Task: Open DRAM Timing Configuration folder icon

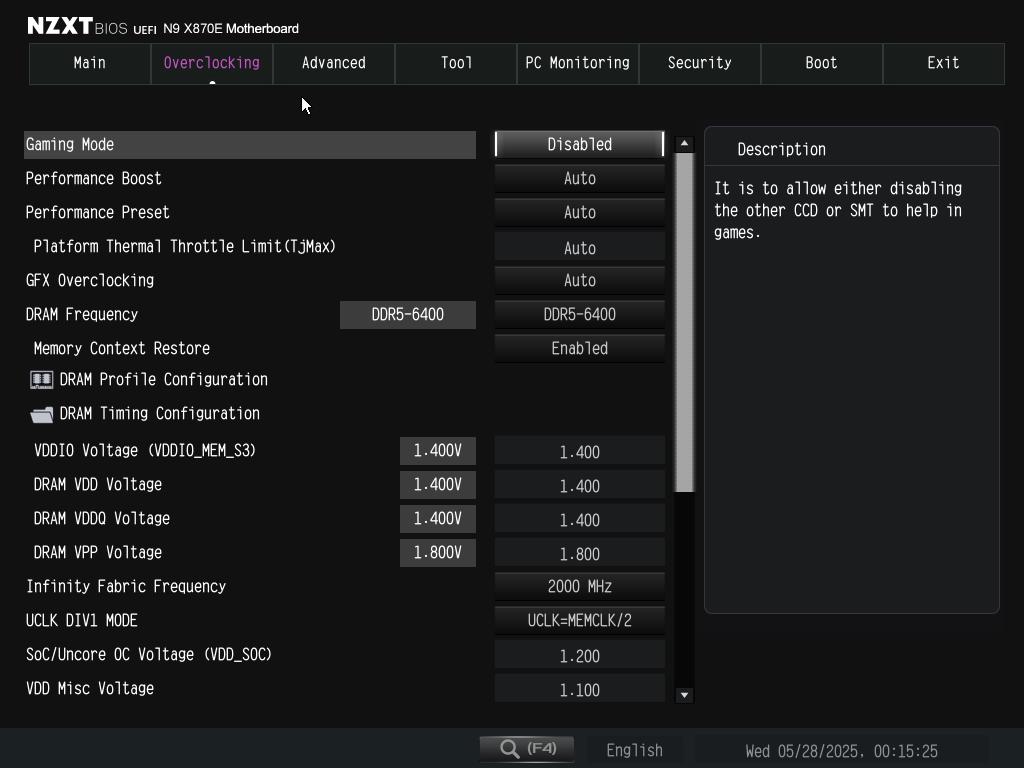Action: click(x=41, y=414)
